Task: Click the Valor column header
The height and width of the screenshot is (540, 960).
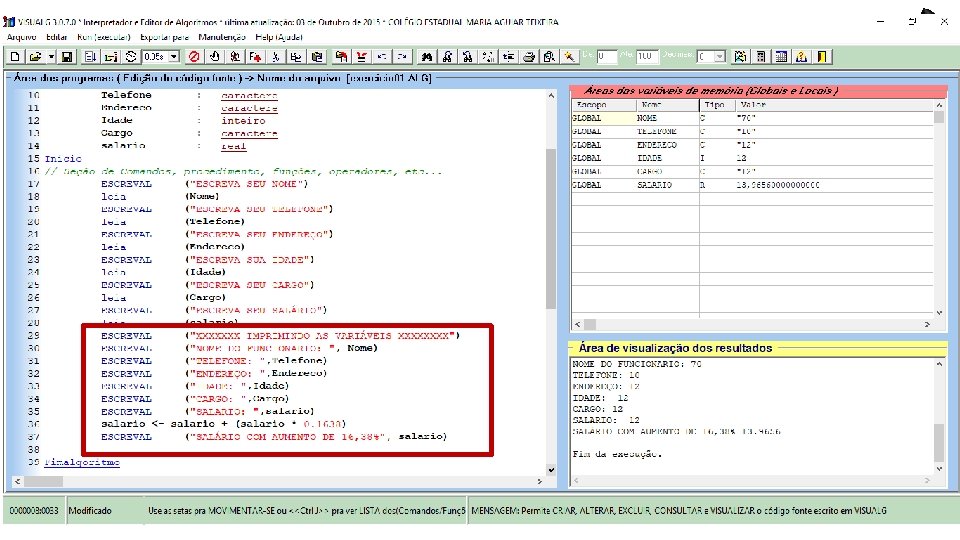Action: (834, 105)
